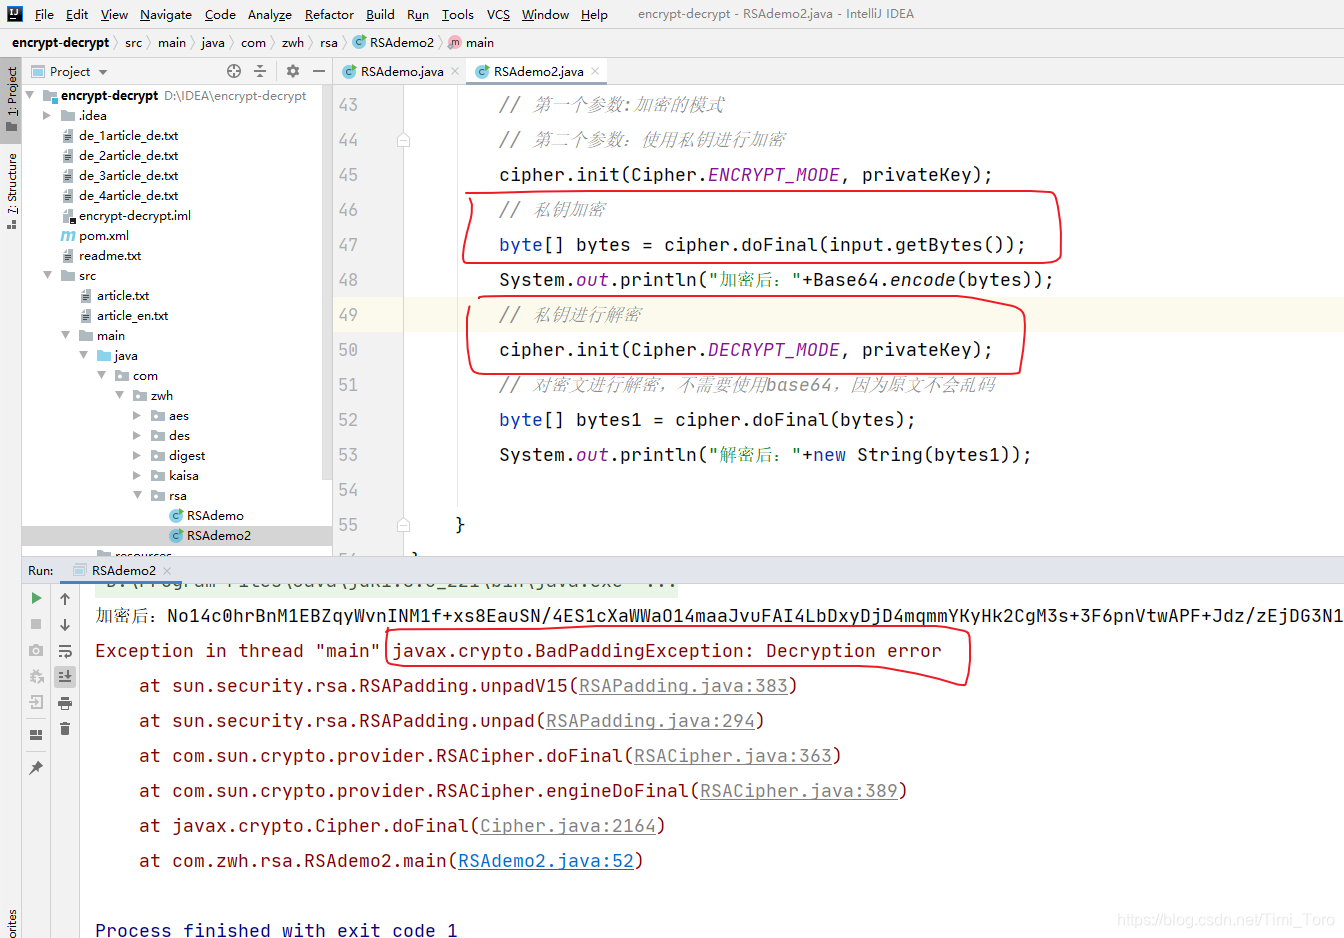
Task: Collapse the java folder
Action: [x=83, y=355]
